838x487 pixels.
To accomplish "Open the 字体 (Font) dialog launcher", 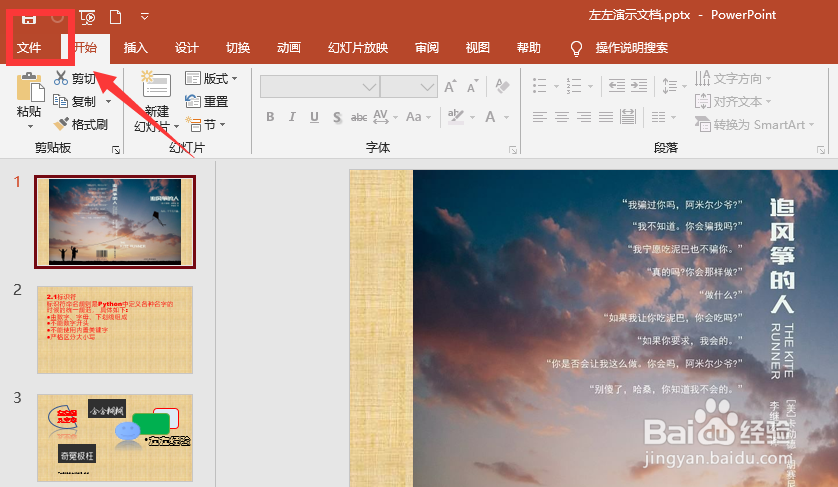I will pyautogui.click(x=513, y=150).
